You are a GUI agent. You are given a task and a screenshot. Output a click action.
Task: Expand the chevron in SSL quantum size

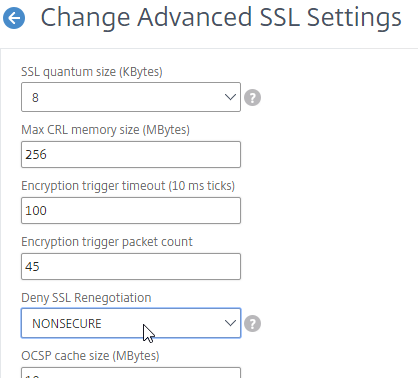coord(230,97)
